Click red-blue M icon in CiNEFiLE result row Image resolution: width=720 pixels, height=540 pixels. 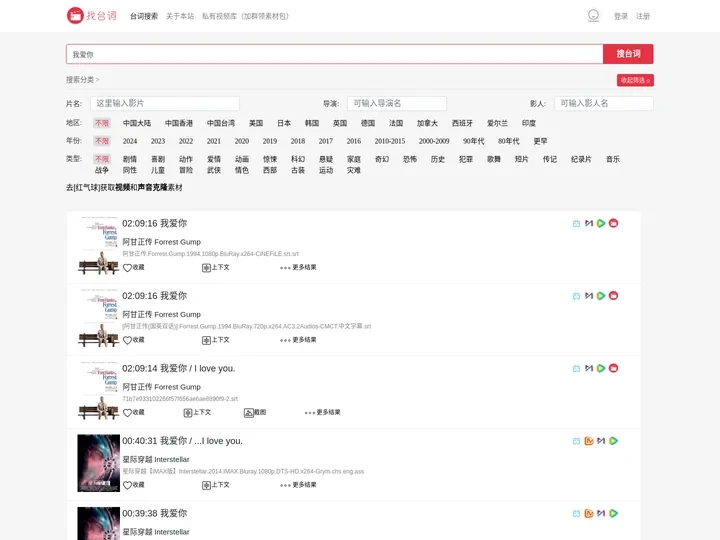[589, 223]
